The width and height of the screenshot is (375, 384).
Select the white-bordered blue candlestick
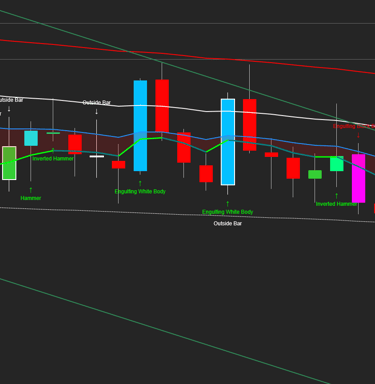228,142
